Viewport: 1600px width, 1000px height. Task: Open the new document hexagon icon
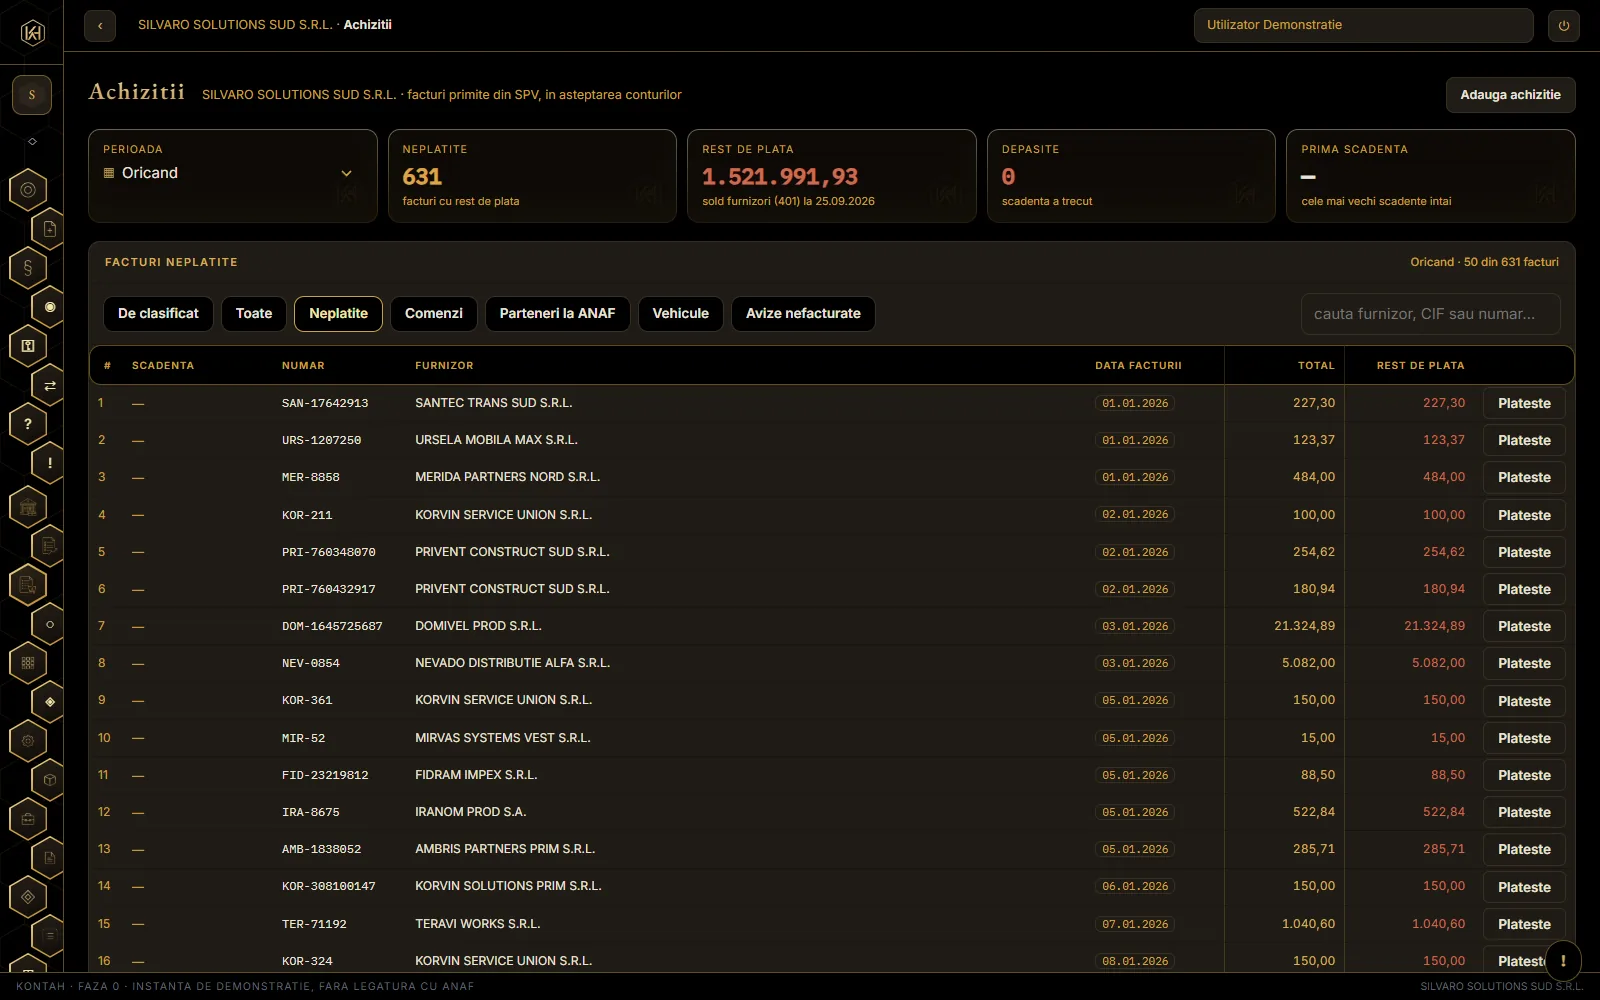[x=50, y=229]
